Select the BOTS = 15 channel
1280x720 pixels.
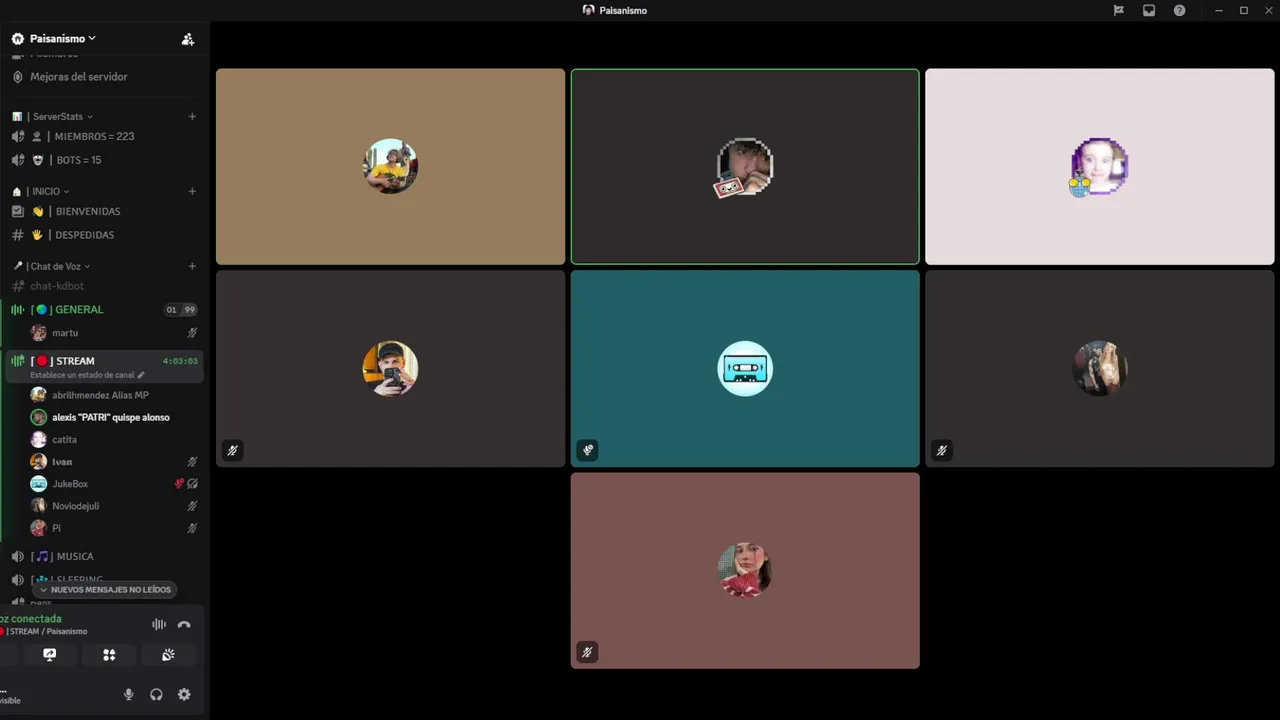pyautogui.click(x=78, y=160)
